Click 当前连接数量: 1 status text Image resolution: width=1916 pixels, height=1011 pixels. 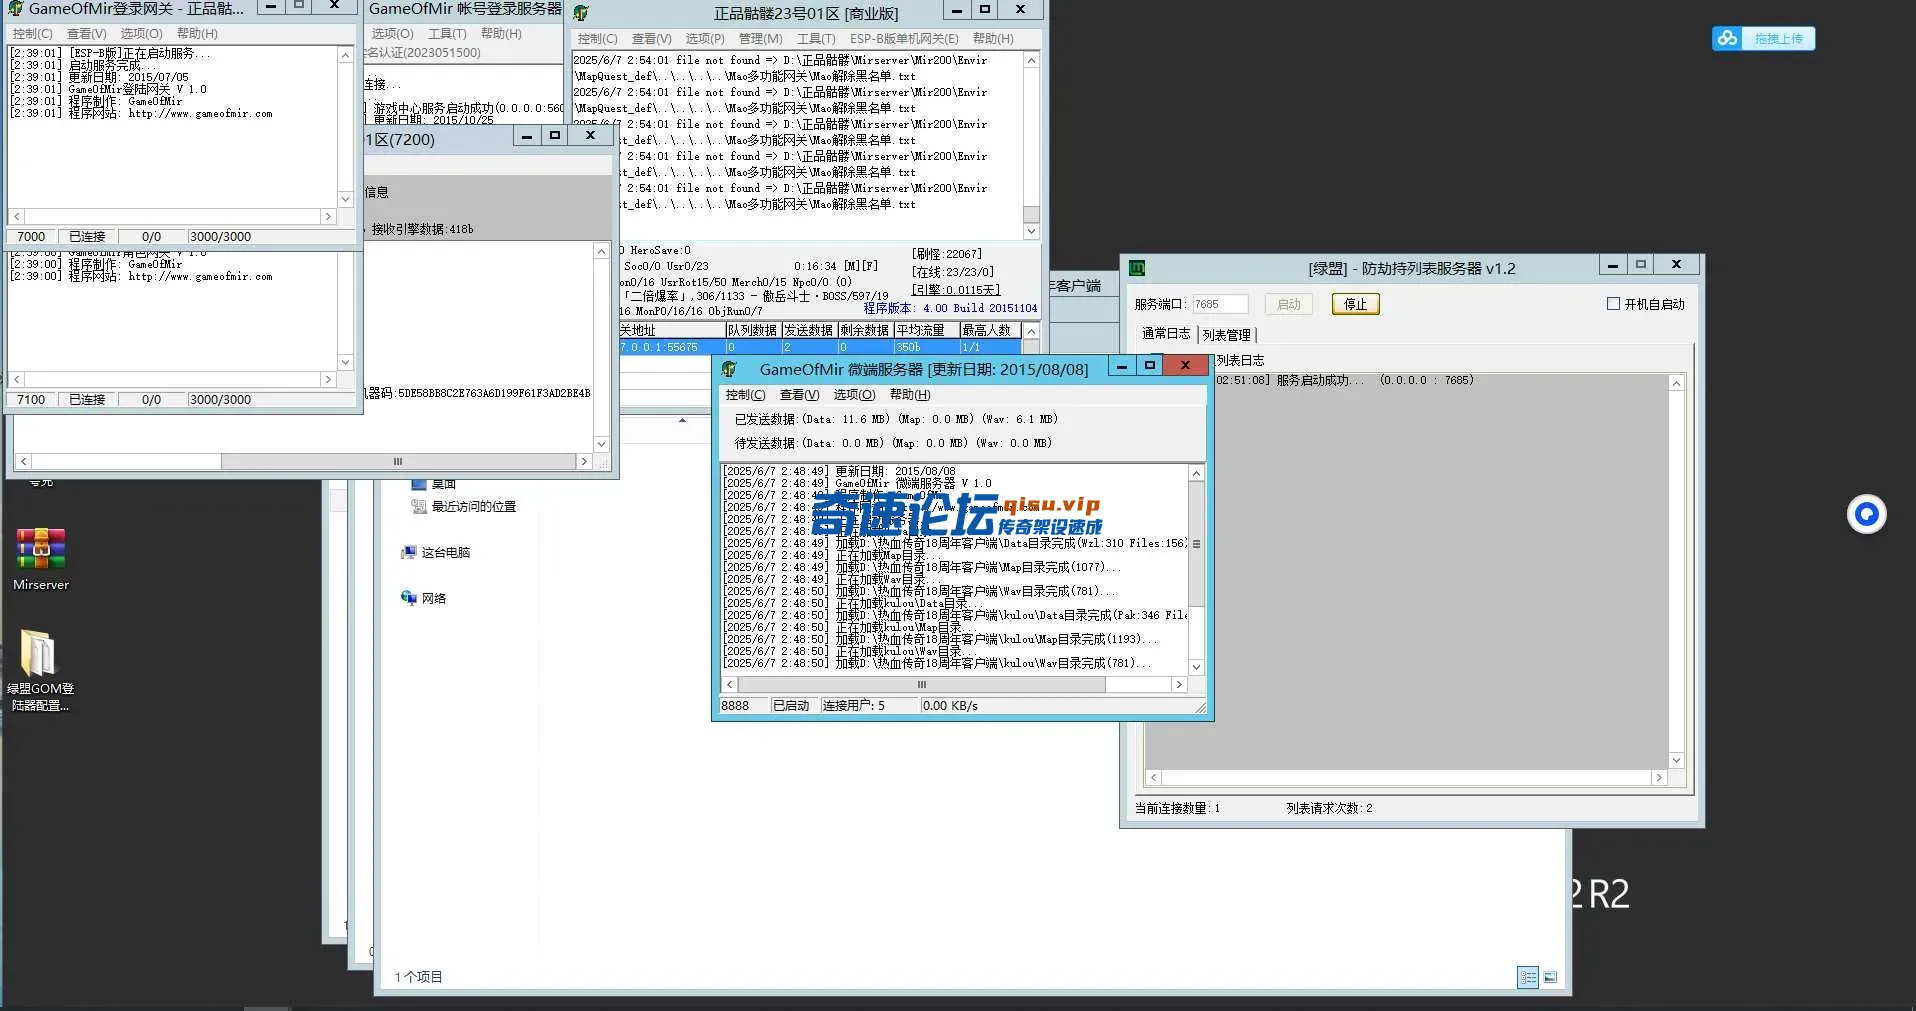point(1177,808)
